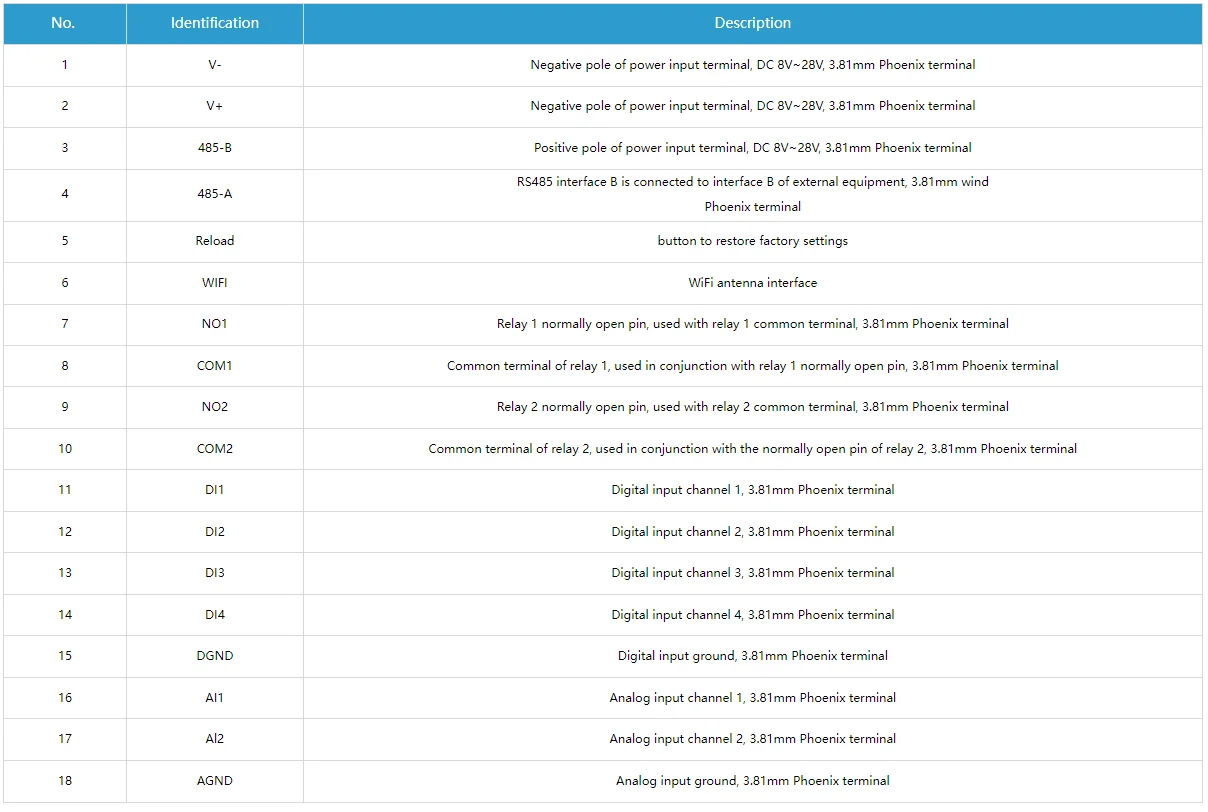The width and height of the screenshot is (1208, 812).
Task: Click the "Identification" column header
Action: point(214,23)
